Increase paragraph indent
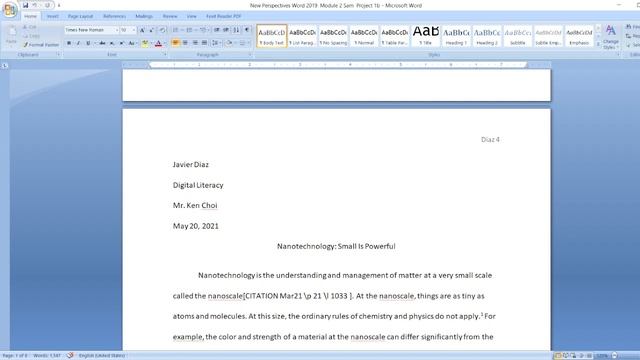 pyautogui.click(x=226, y=30)
